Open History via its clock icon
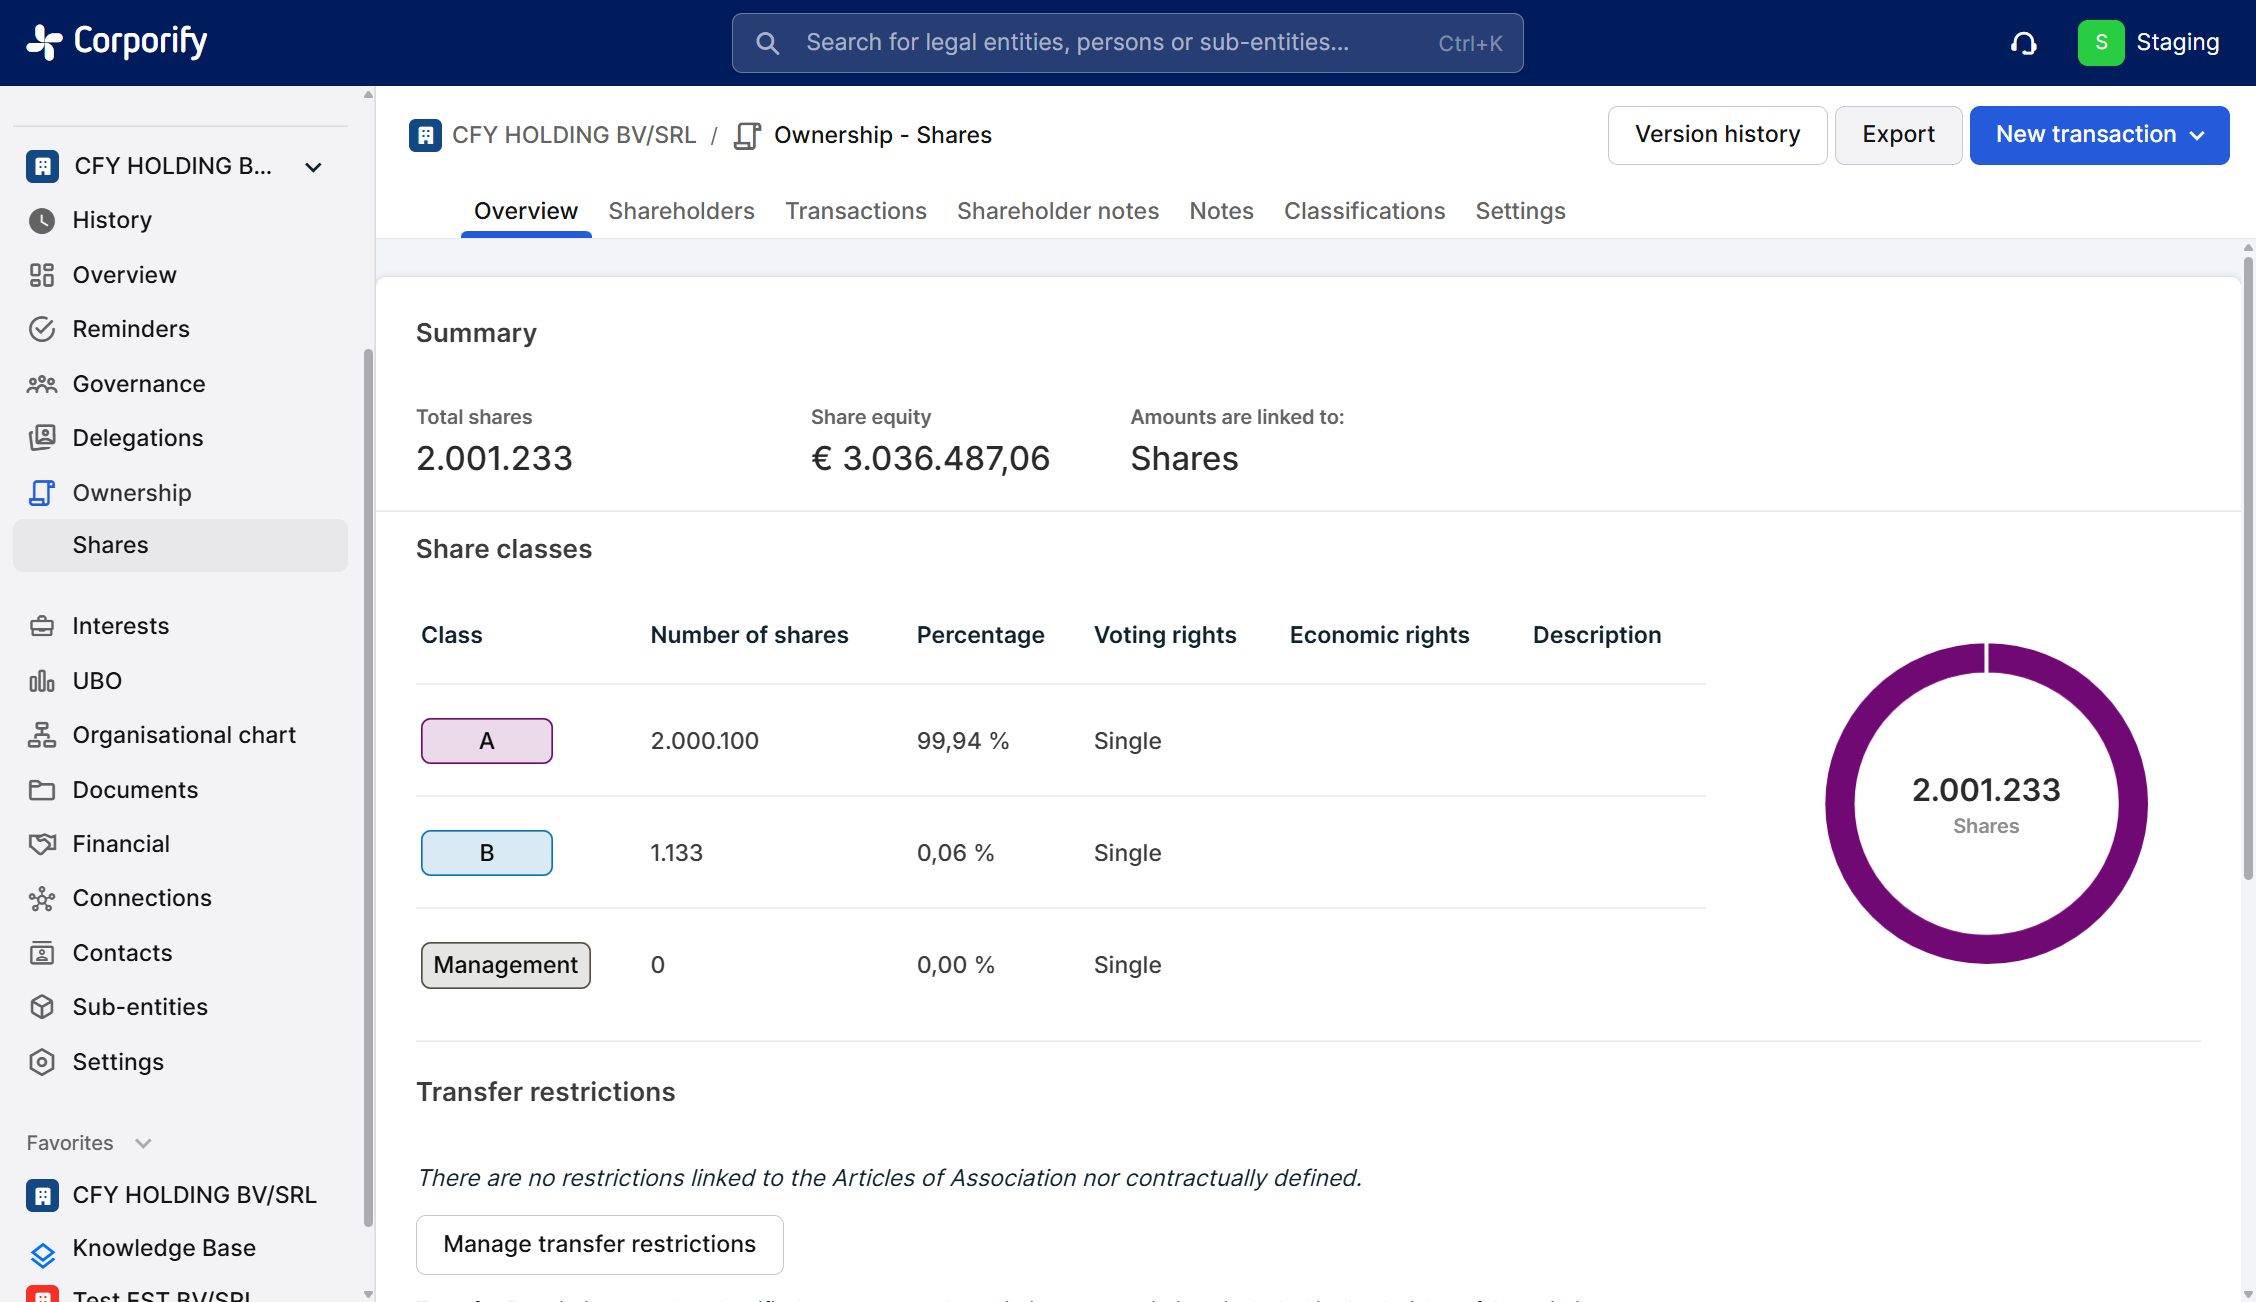This screenshot has width=2256, height=1302. [42, 220]
